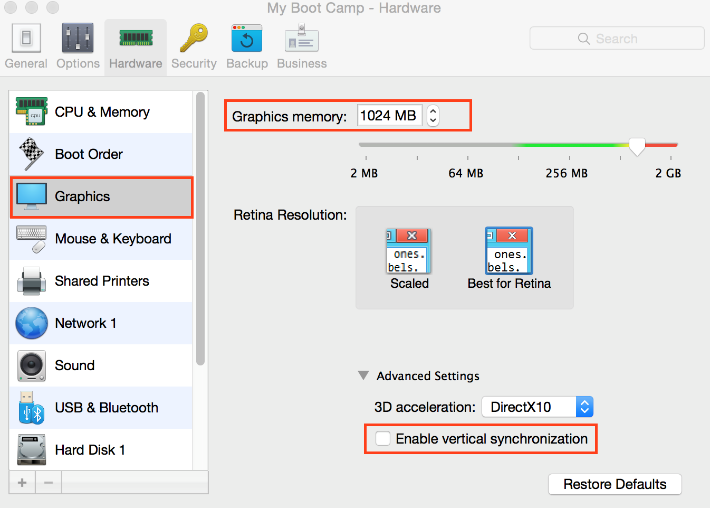
Task: Select USB & Bluetooth in sidebar
Action: pyautogui.click(x=106, y=407)
